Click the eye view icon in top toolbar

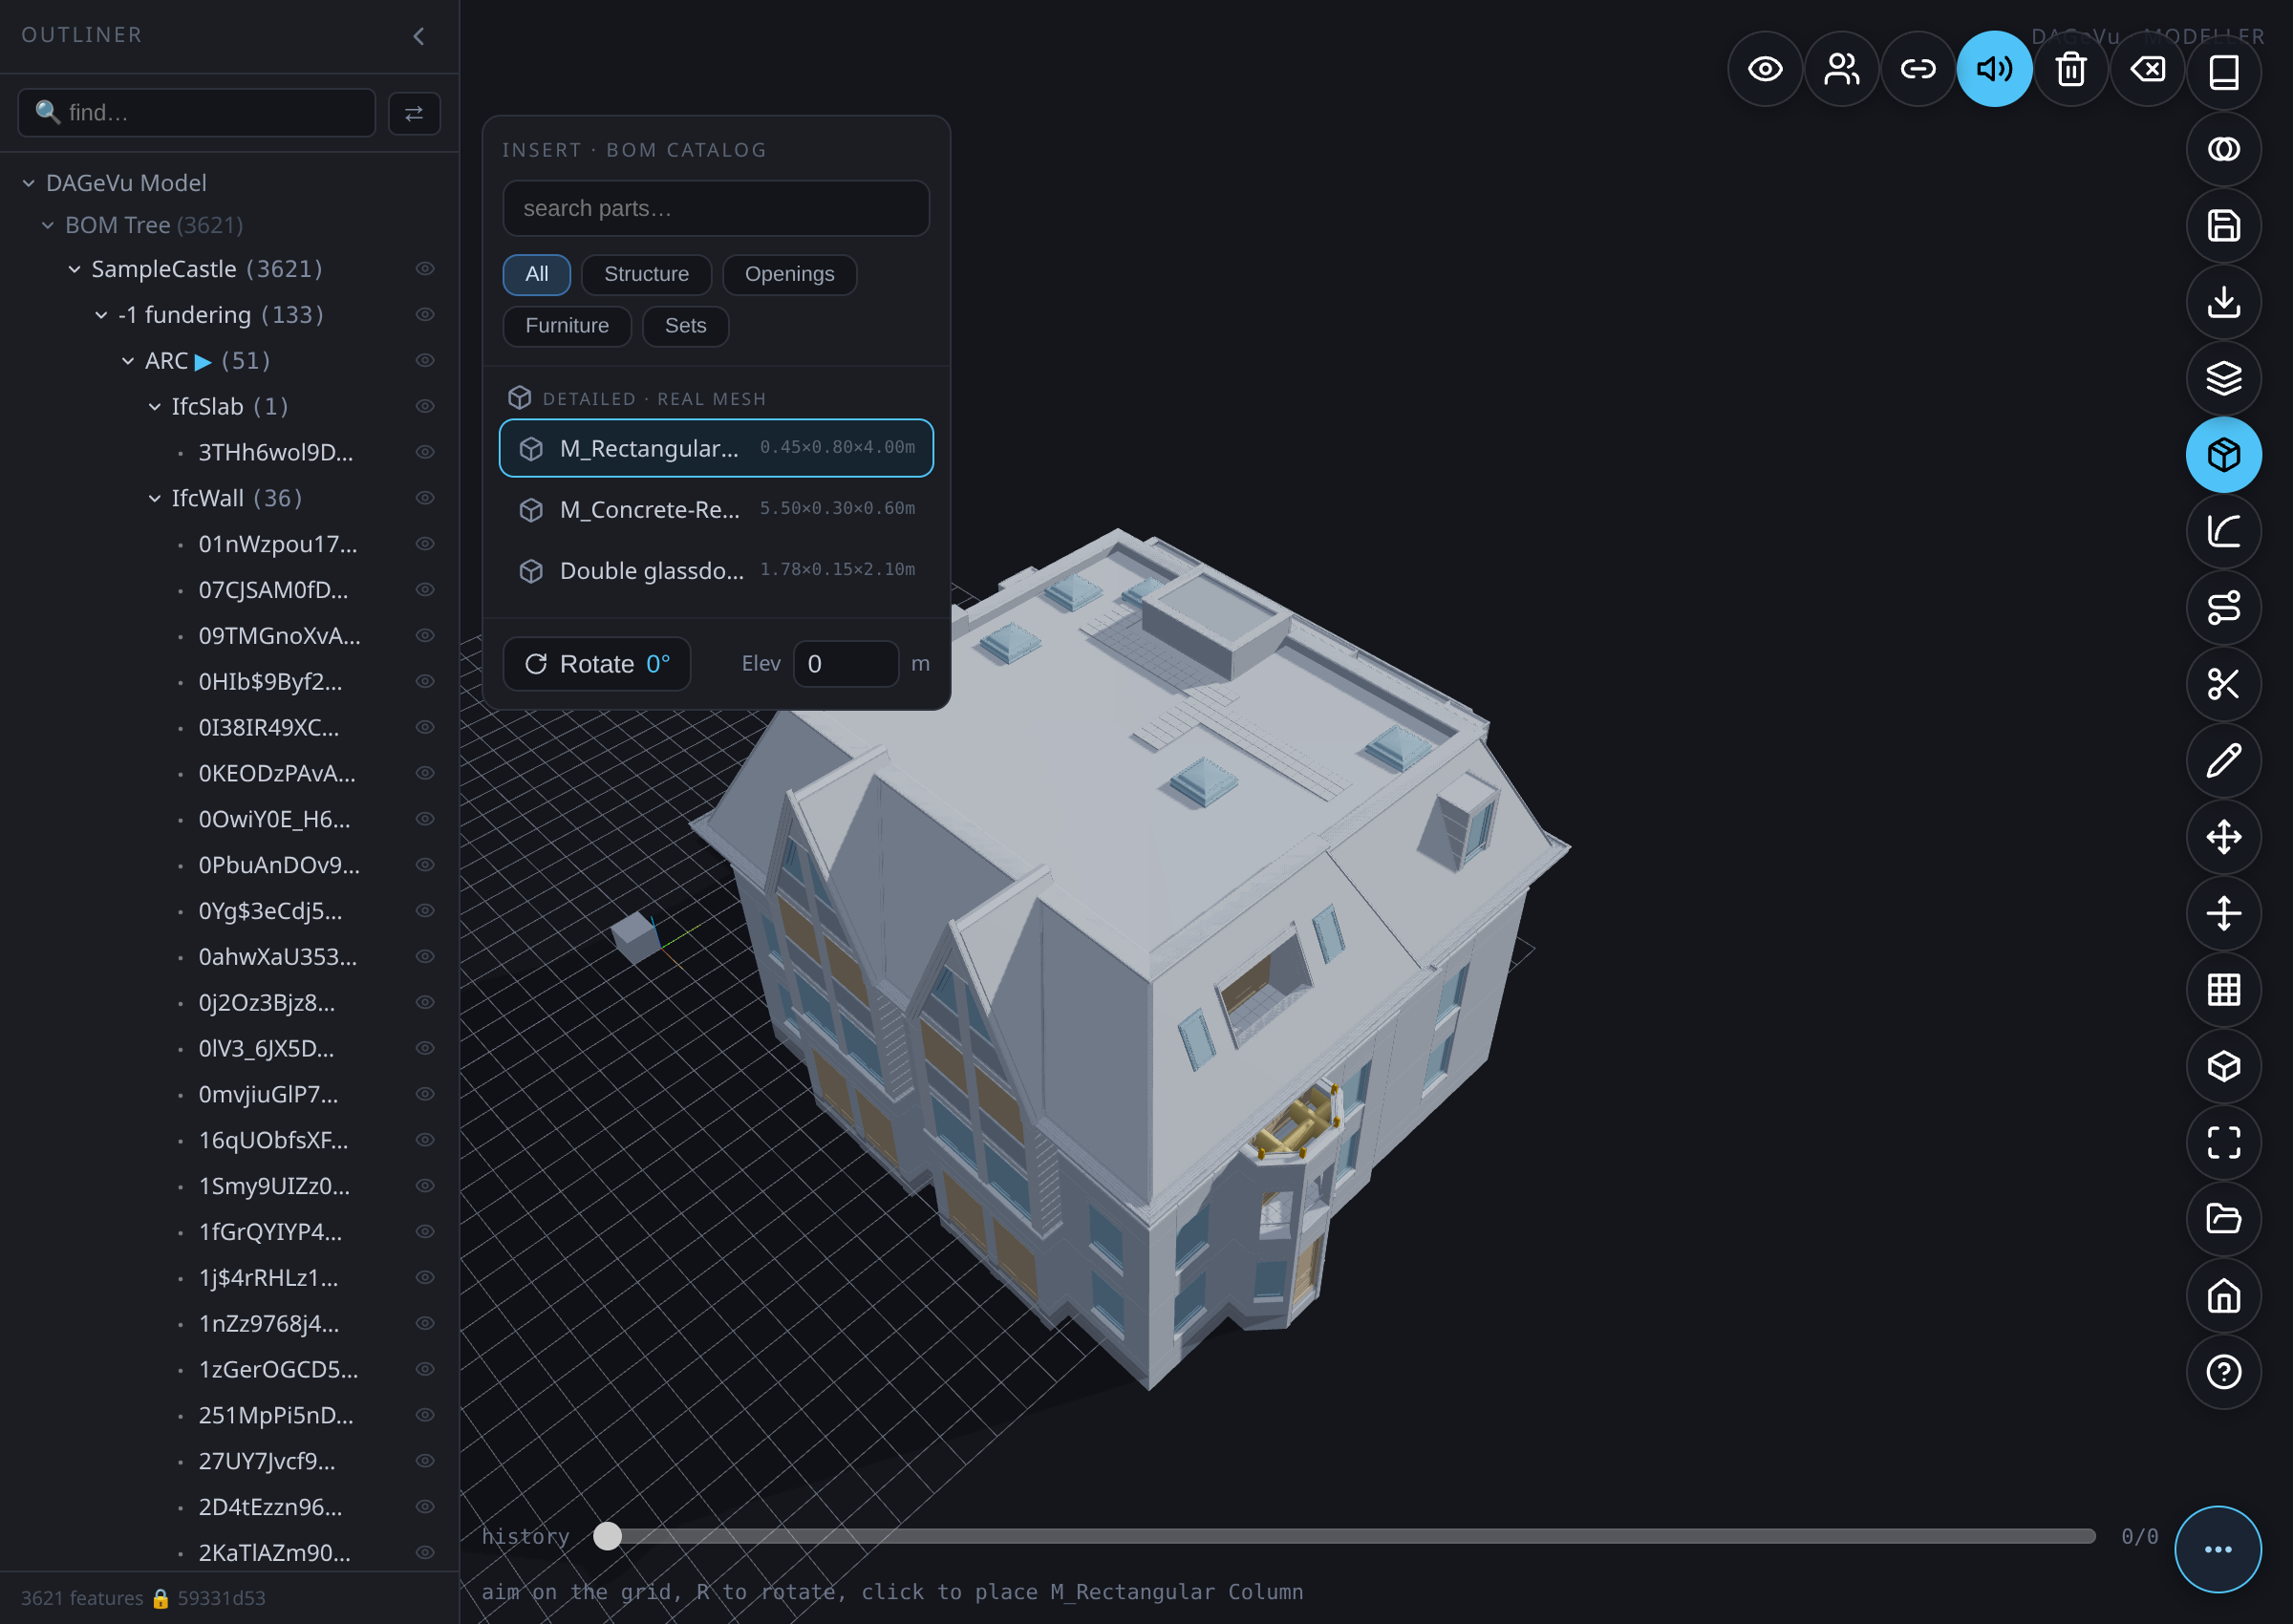[x=1765, y=69]
